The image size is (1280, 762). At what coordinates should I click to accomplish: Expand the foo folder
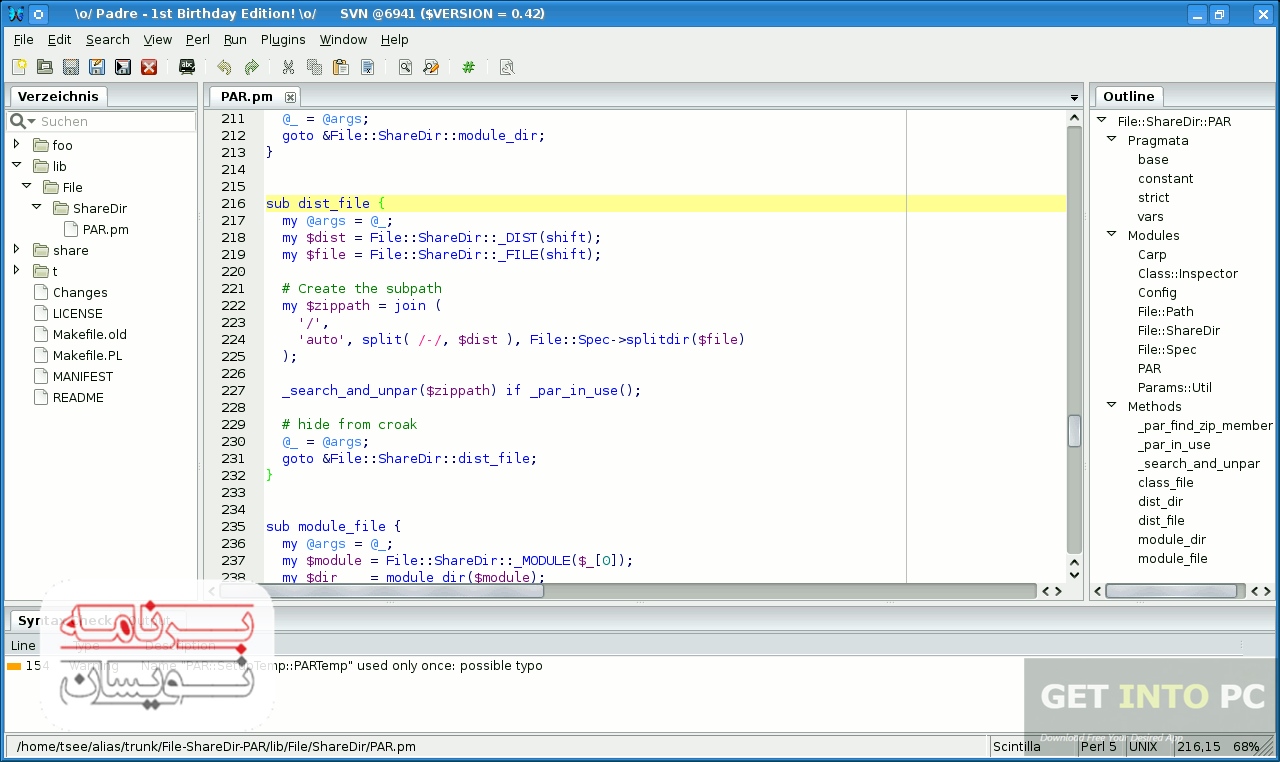[16, 144]
